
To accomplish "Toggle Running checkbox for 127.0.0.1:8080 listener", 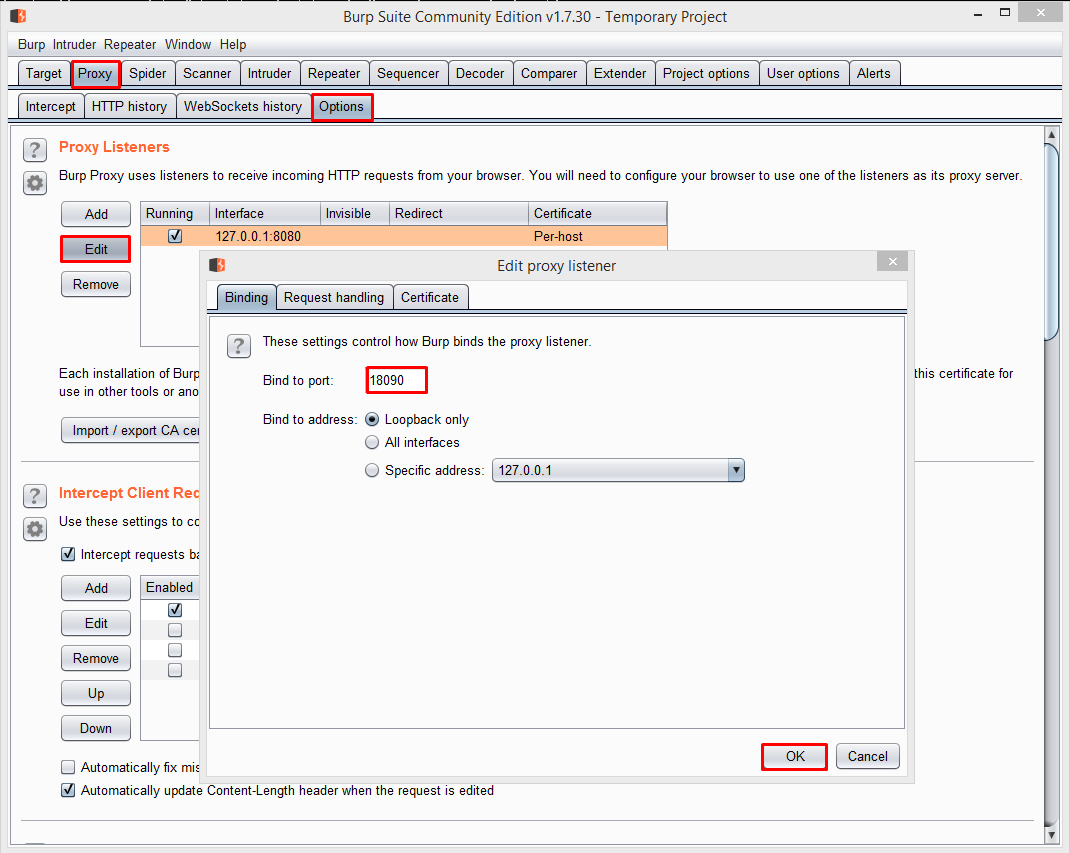I will [175, 236].
